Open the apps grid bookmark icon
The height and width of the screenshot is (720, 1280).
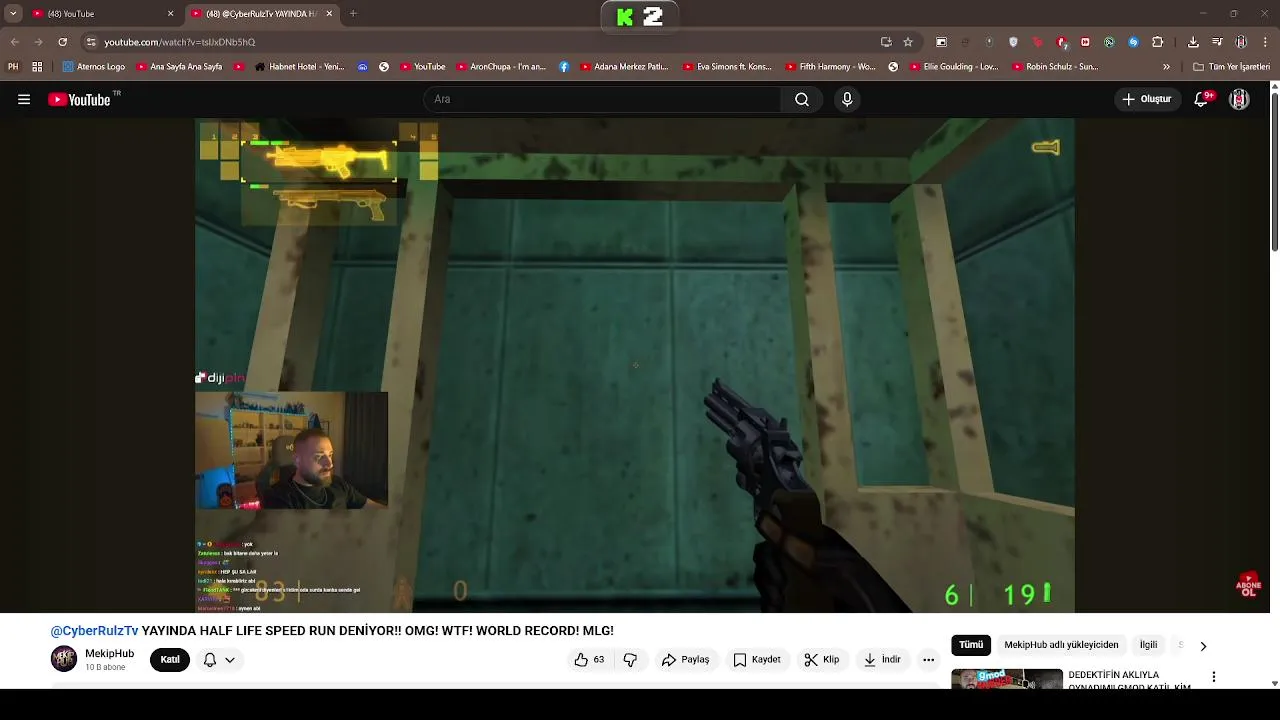[x=37, y=67]
